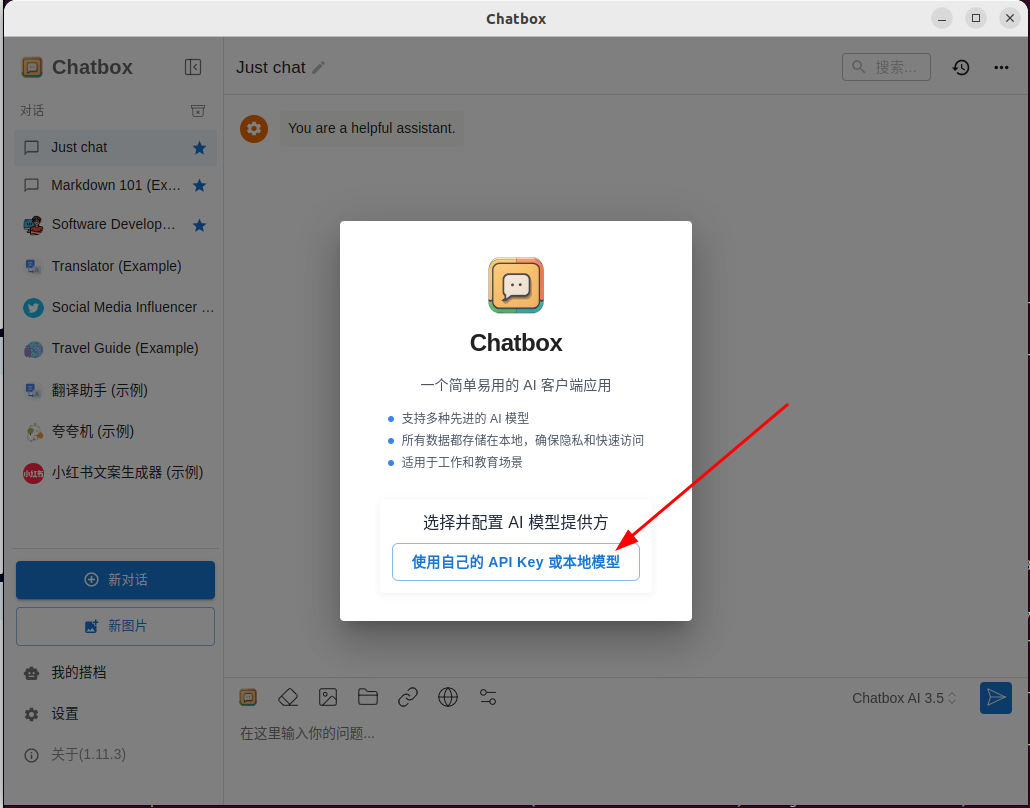Screen dimensions: 1030x808
Task: Open 我的搭档 copilots page
Action: click(116, 673)
